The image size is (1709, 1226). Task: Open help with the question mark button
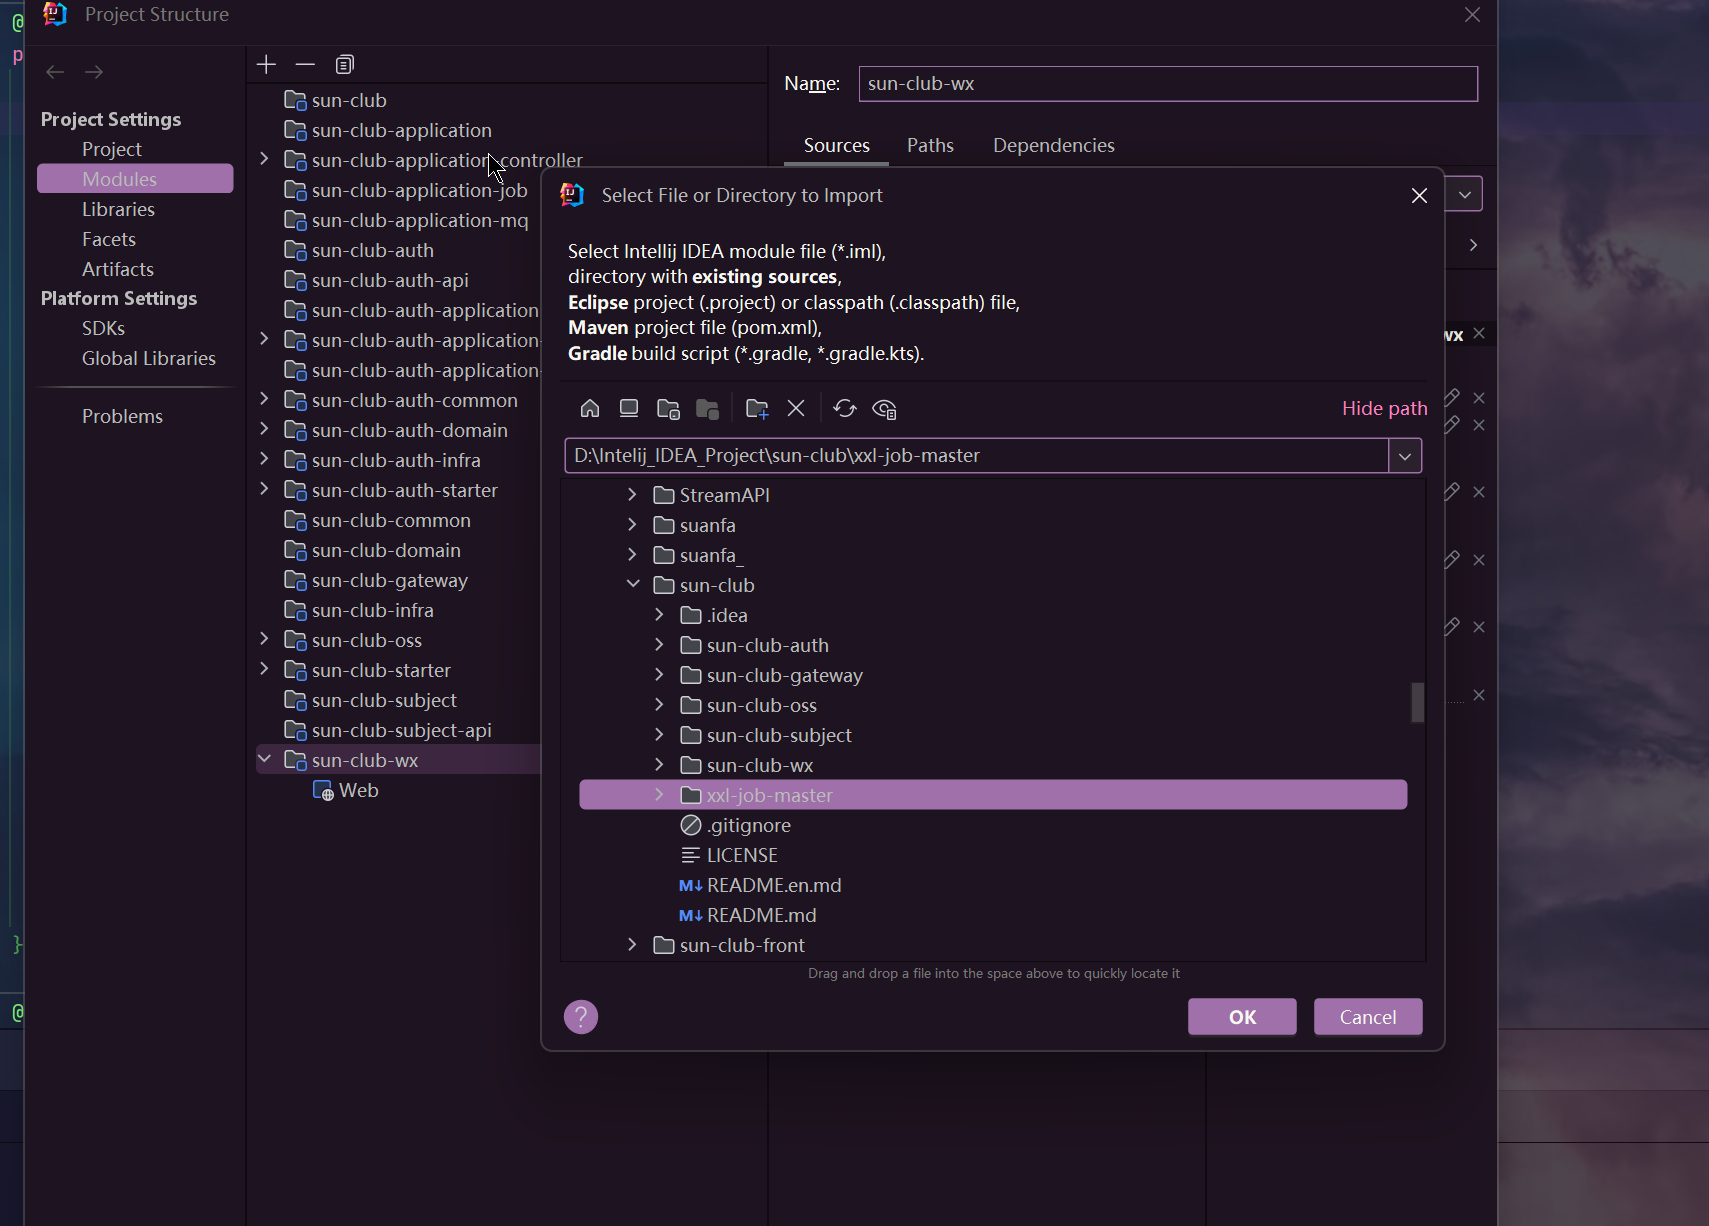(581, 1017)
